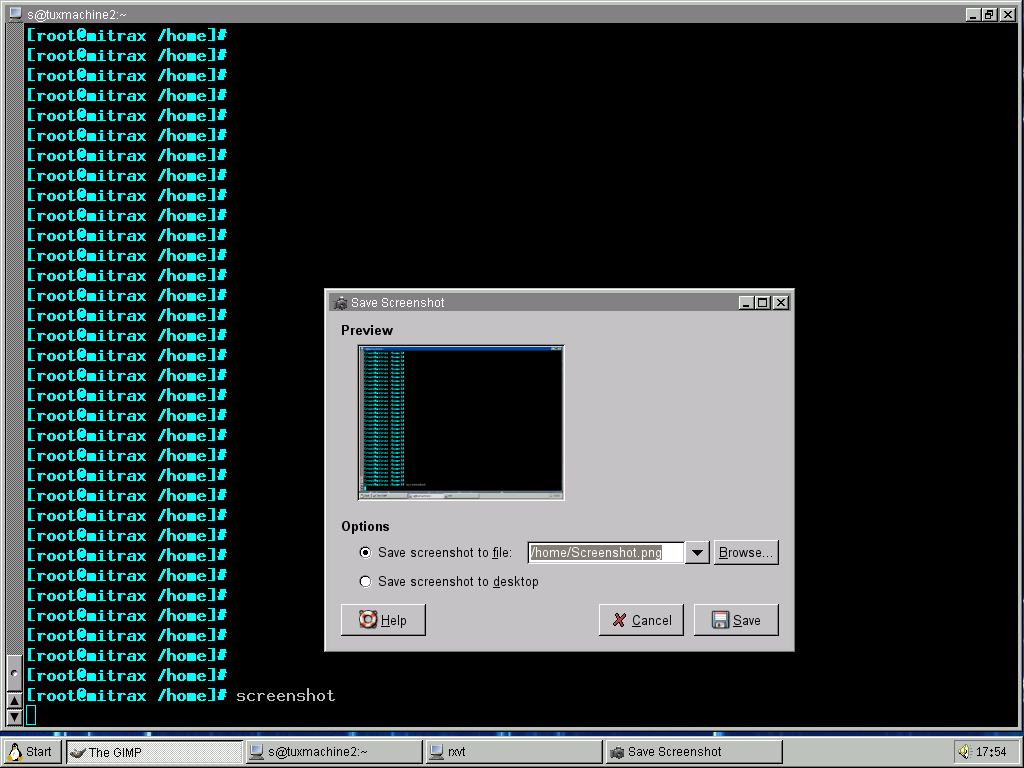Click the Browse... button
Image resolution: width=1024 pixels, height=768 pixels.
coord(746,552)
